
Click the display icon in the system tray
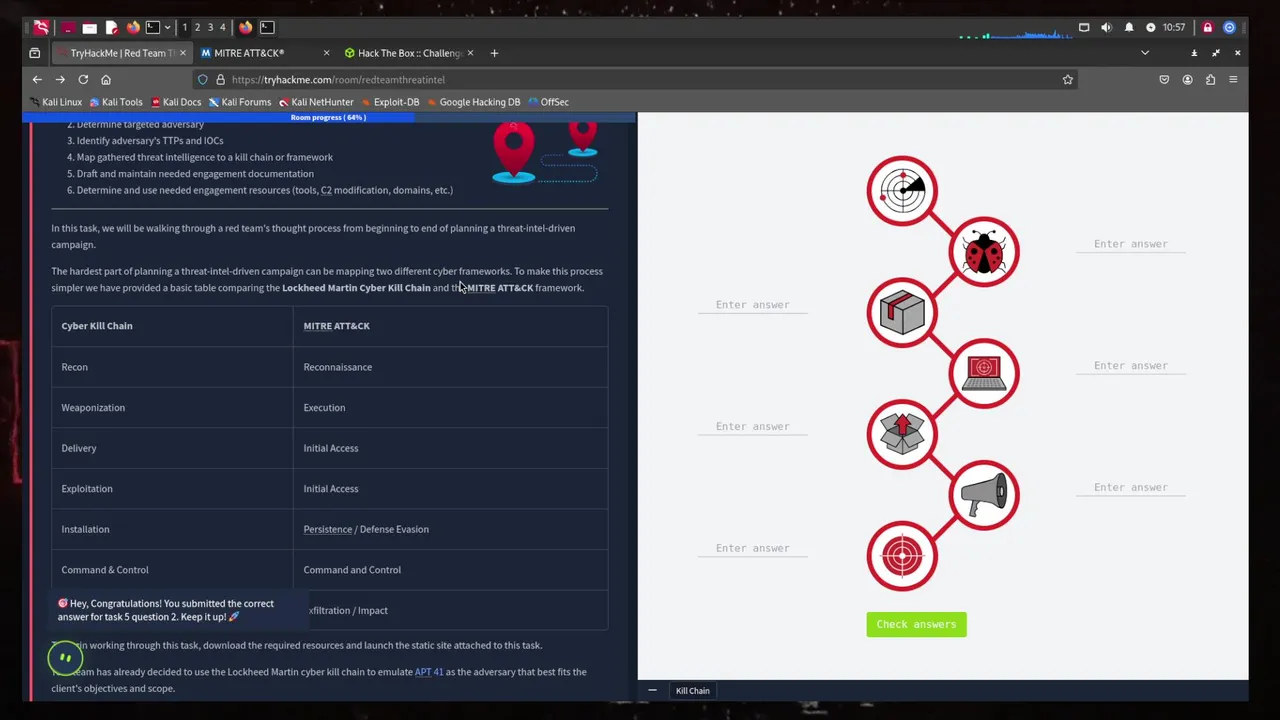coord(1084,27)
